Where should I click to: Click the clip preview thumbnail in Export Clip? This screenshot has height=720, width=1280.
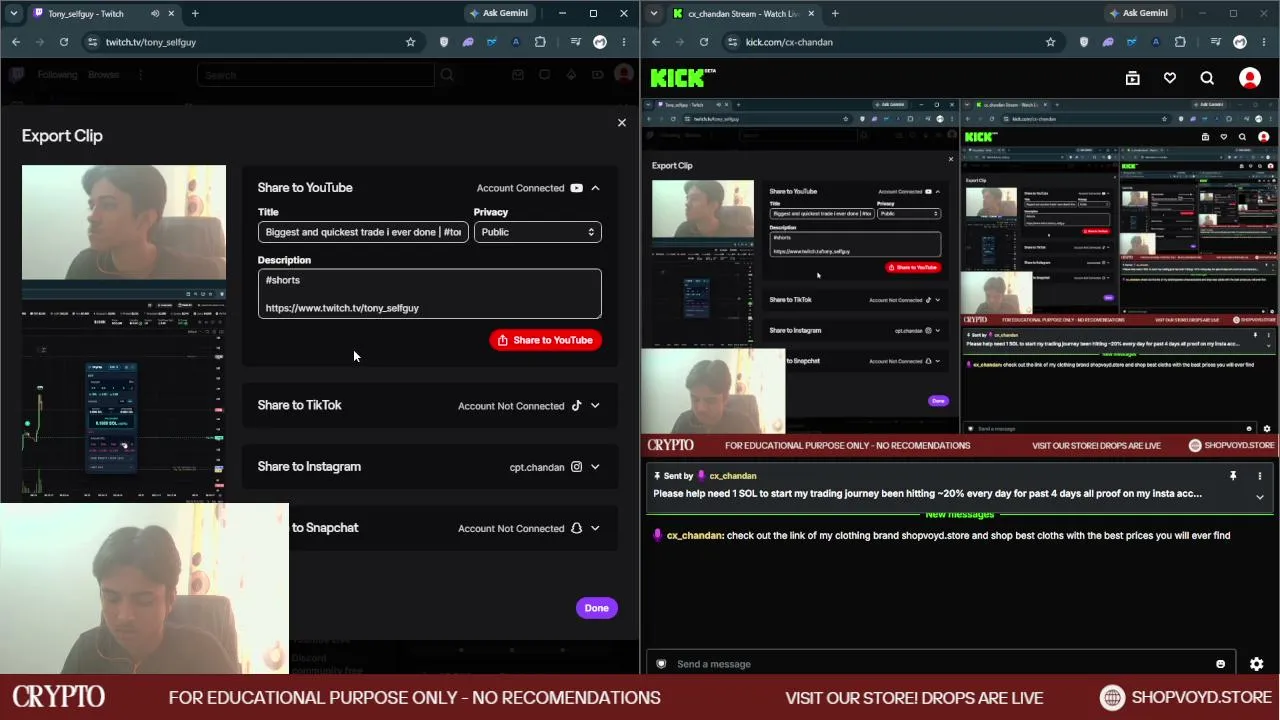coord(124,332)
